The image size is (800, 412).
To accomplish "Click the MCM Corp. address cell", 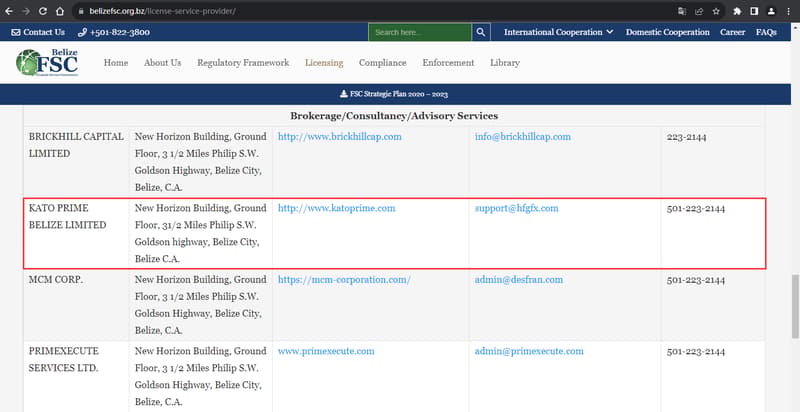I will (x=201, y=304).
